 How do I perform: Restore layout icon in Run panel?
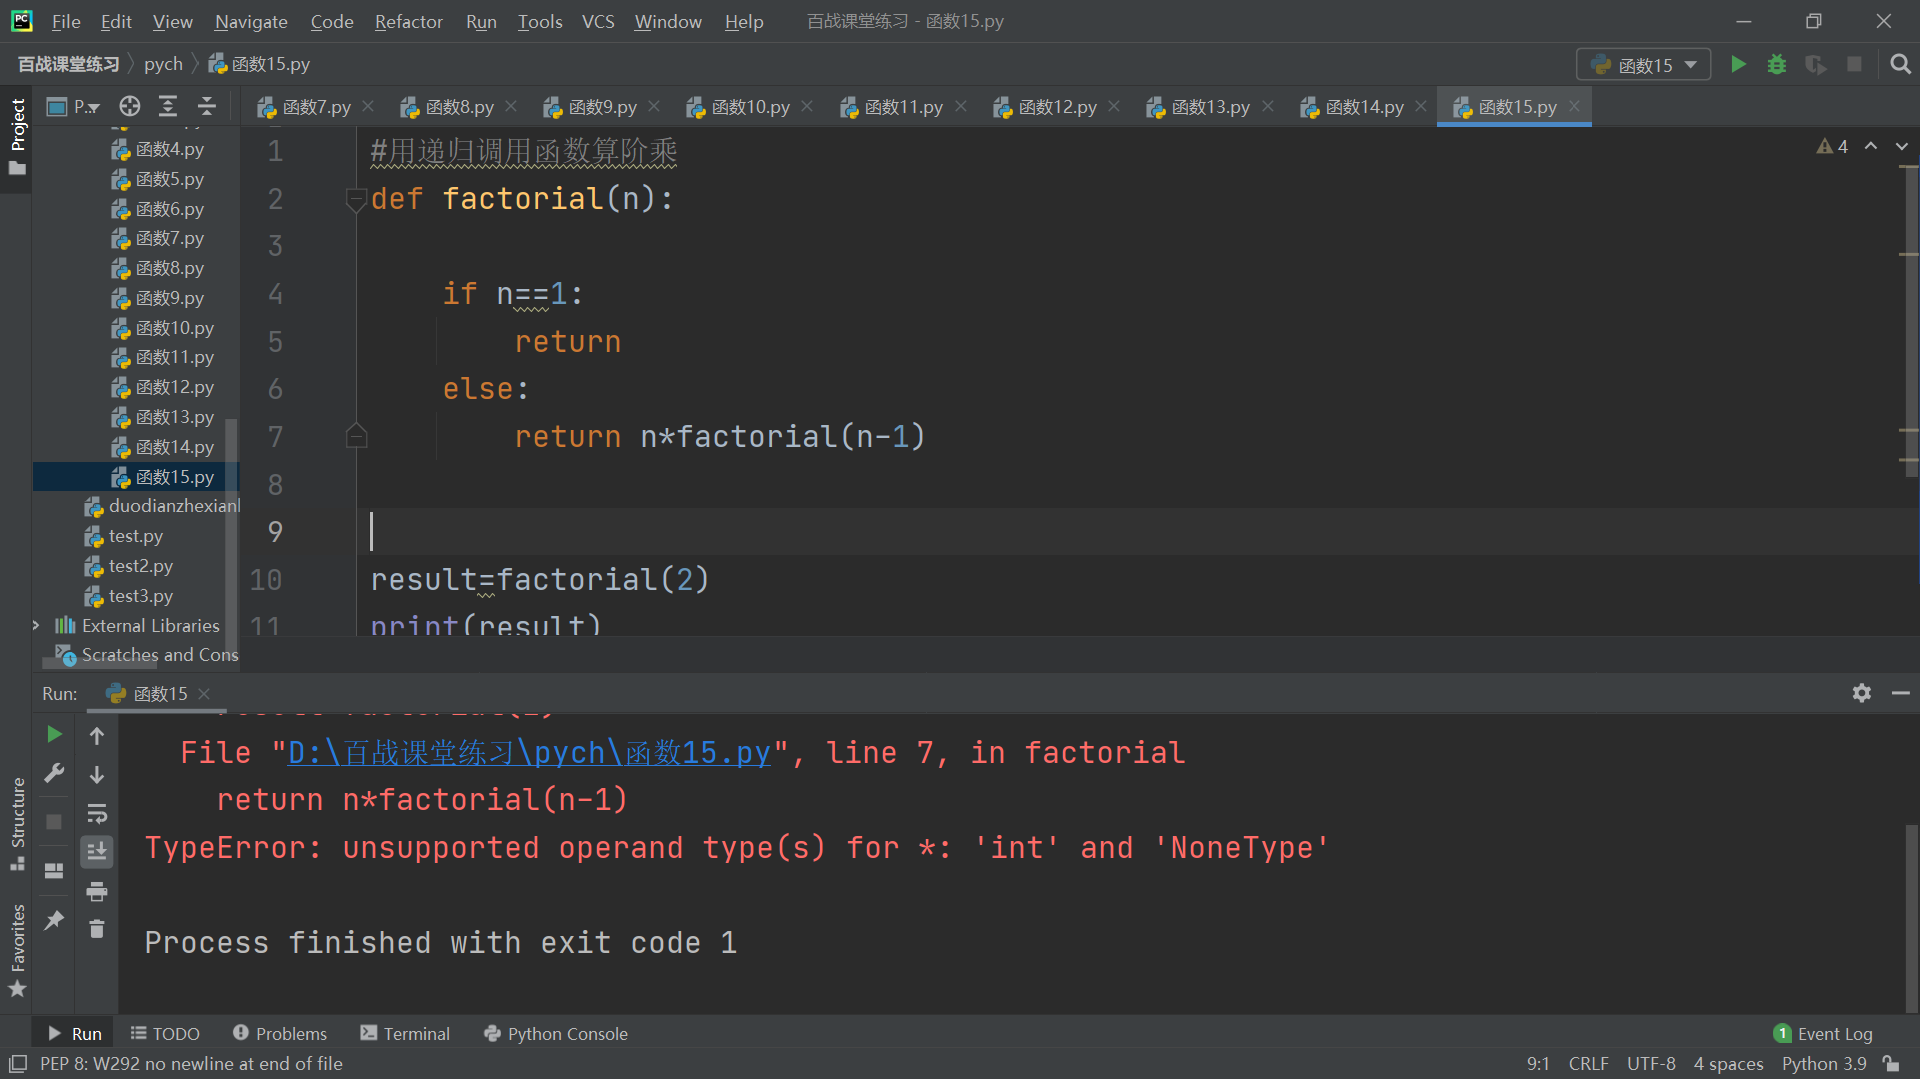tap(54, 871)
